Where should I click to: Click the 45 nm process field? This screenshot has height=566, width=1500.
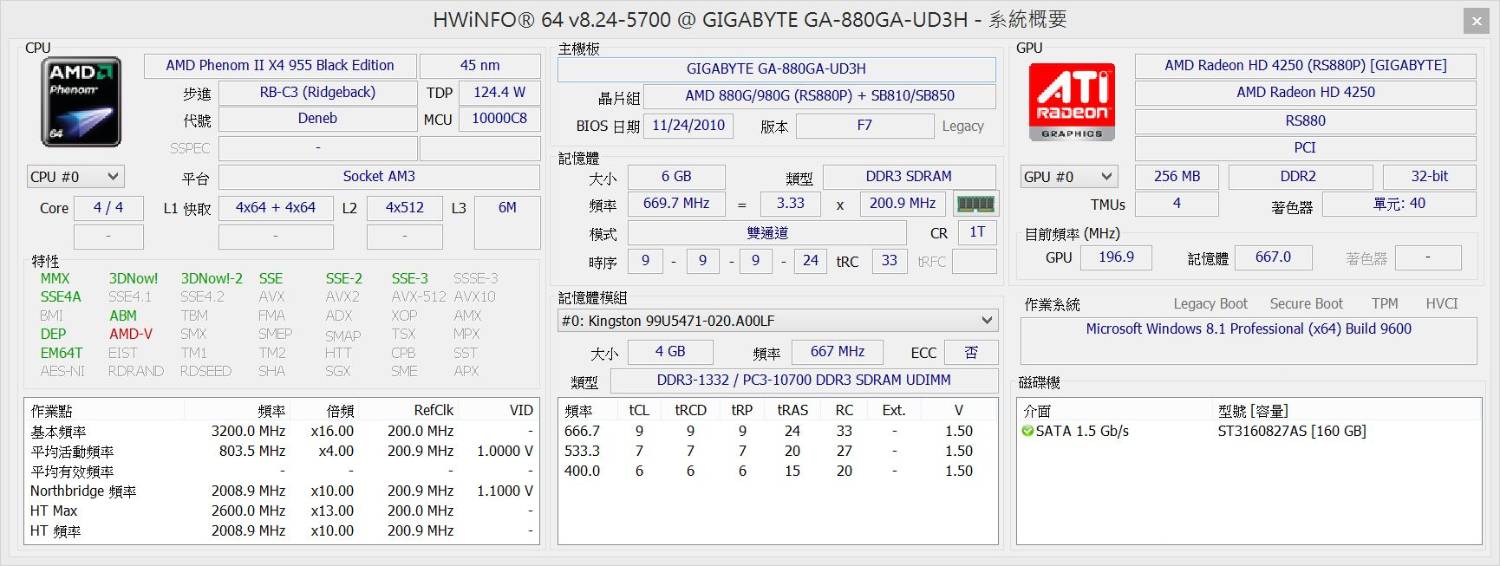point(480,66)
